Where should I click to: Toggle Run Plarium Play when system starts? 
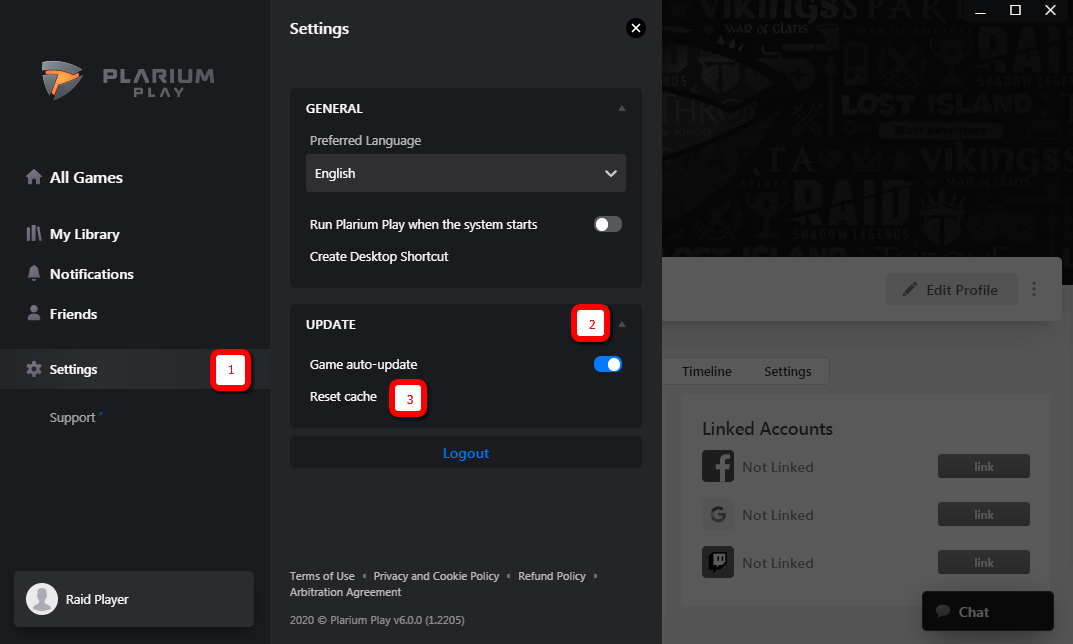click(x=608, y=224)
